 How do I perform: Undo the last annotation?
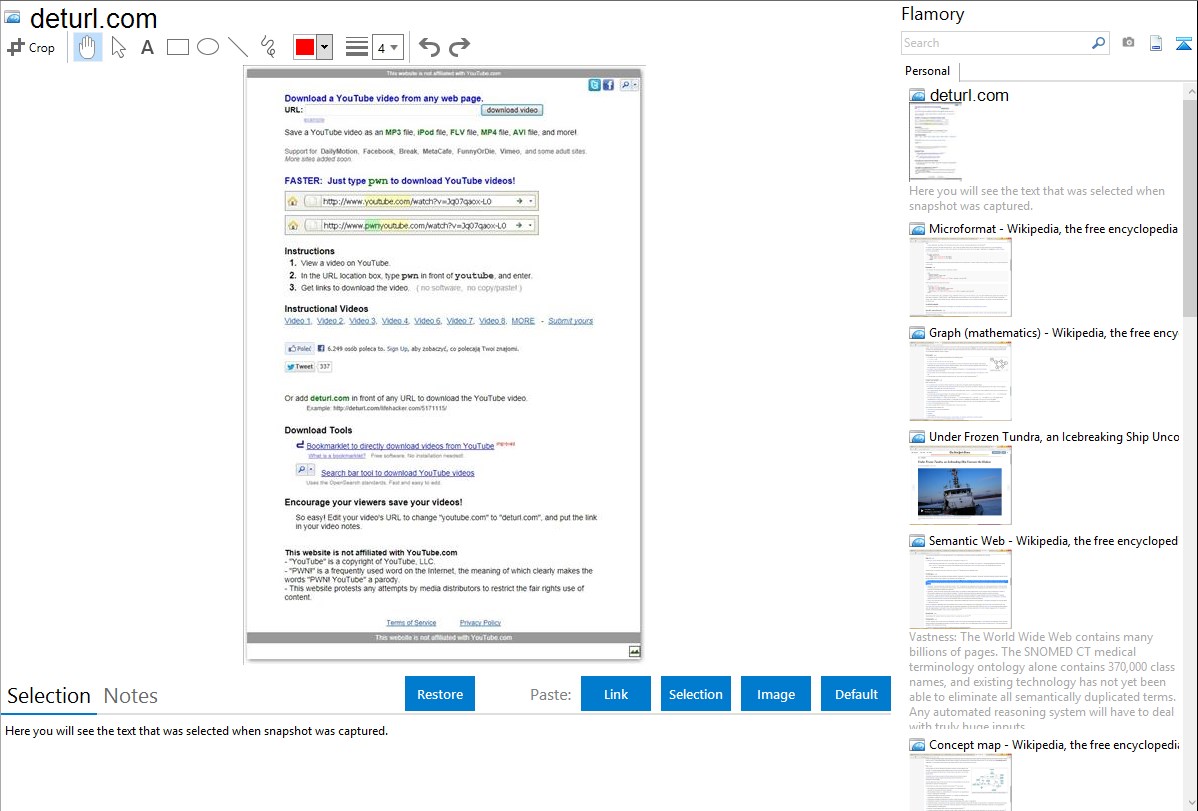(x=429, y=47)
